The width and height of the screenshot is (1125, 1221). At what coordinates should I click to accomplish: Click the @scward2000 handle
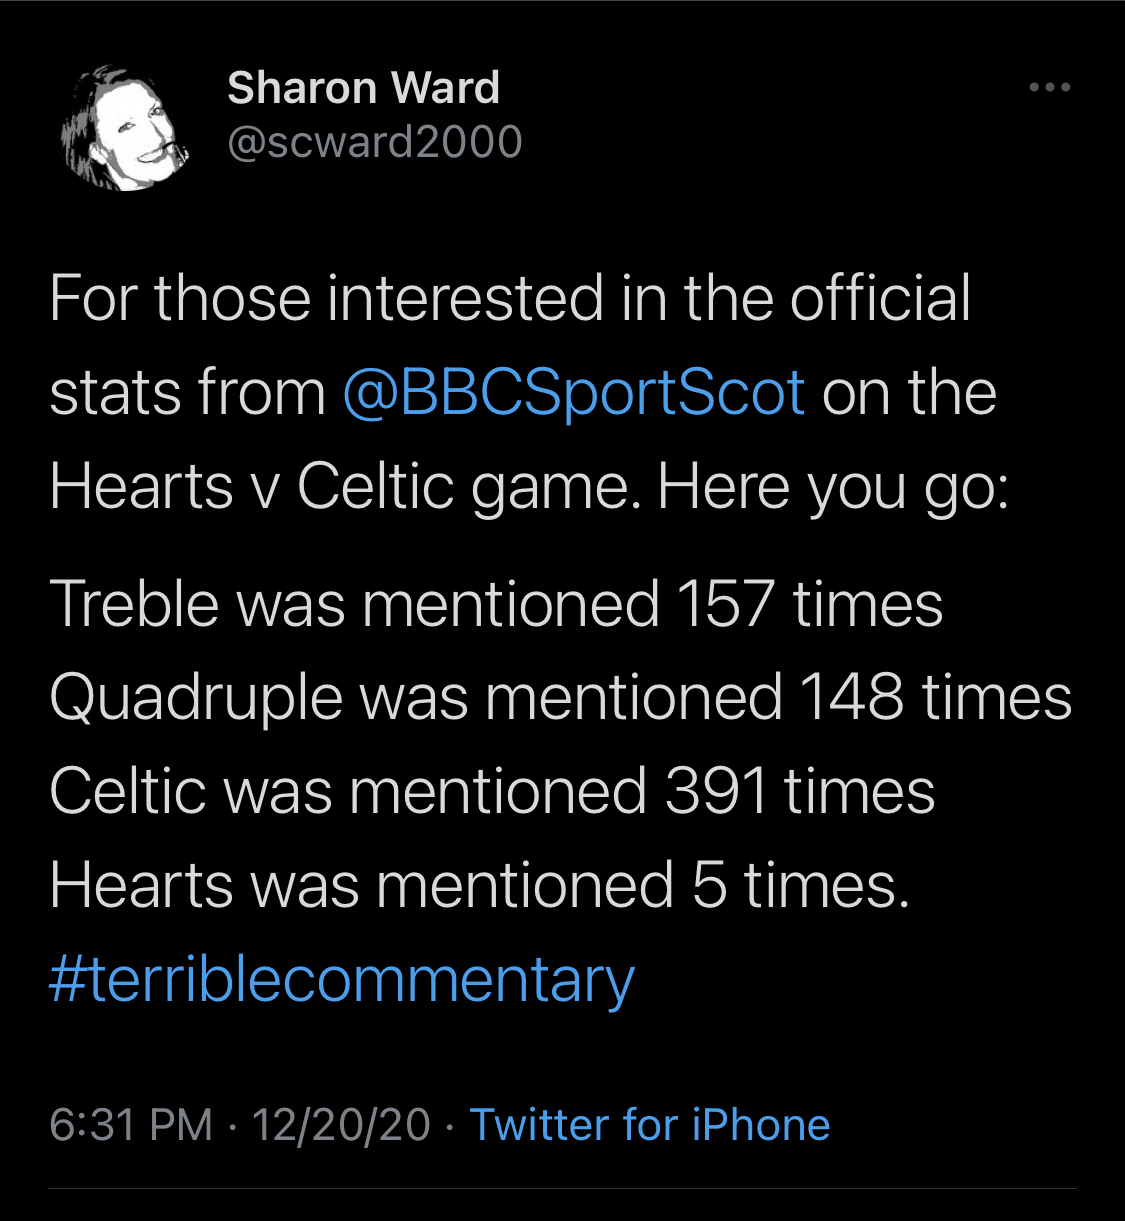point(374,142)
